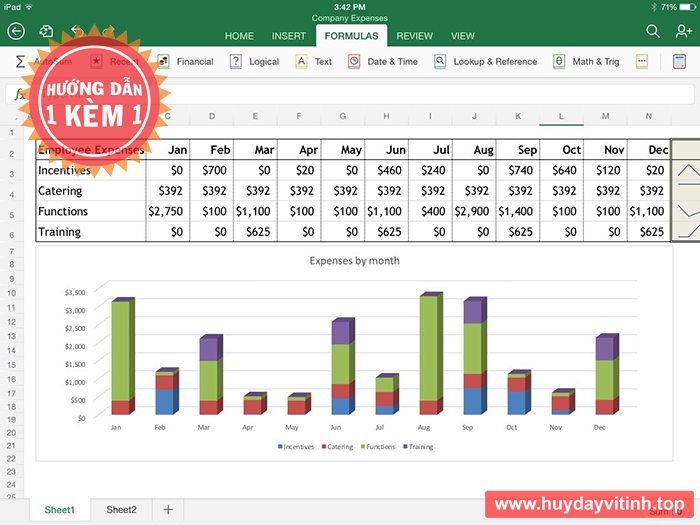The width and height of the screenshot is (700, 525).
Task: Open the More functions ellipsis icon
Action: 642,61
